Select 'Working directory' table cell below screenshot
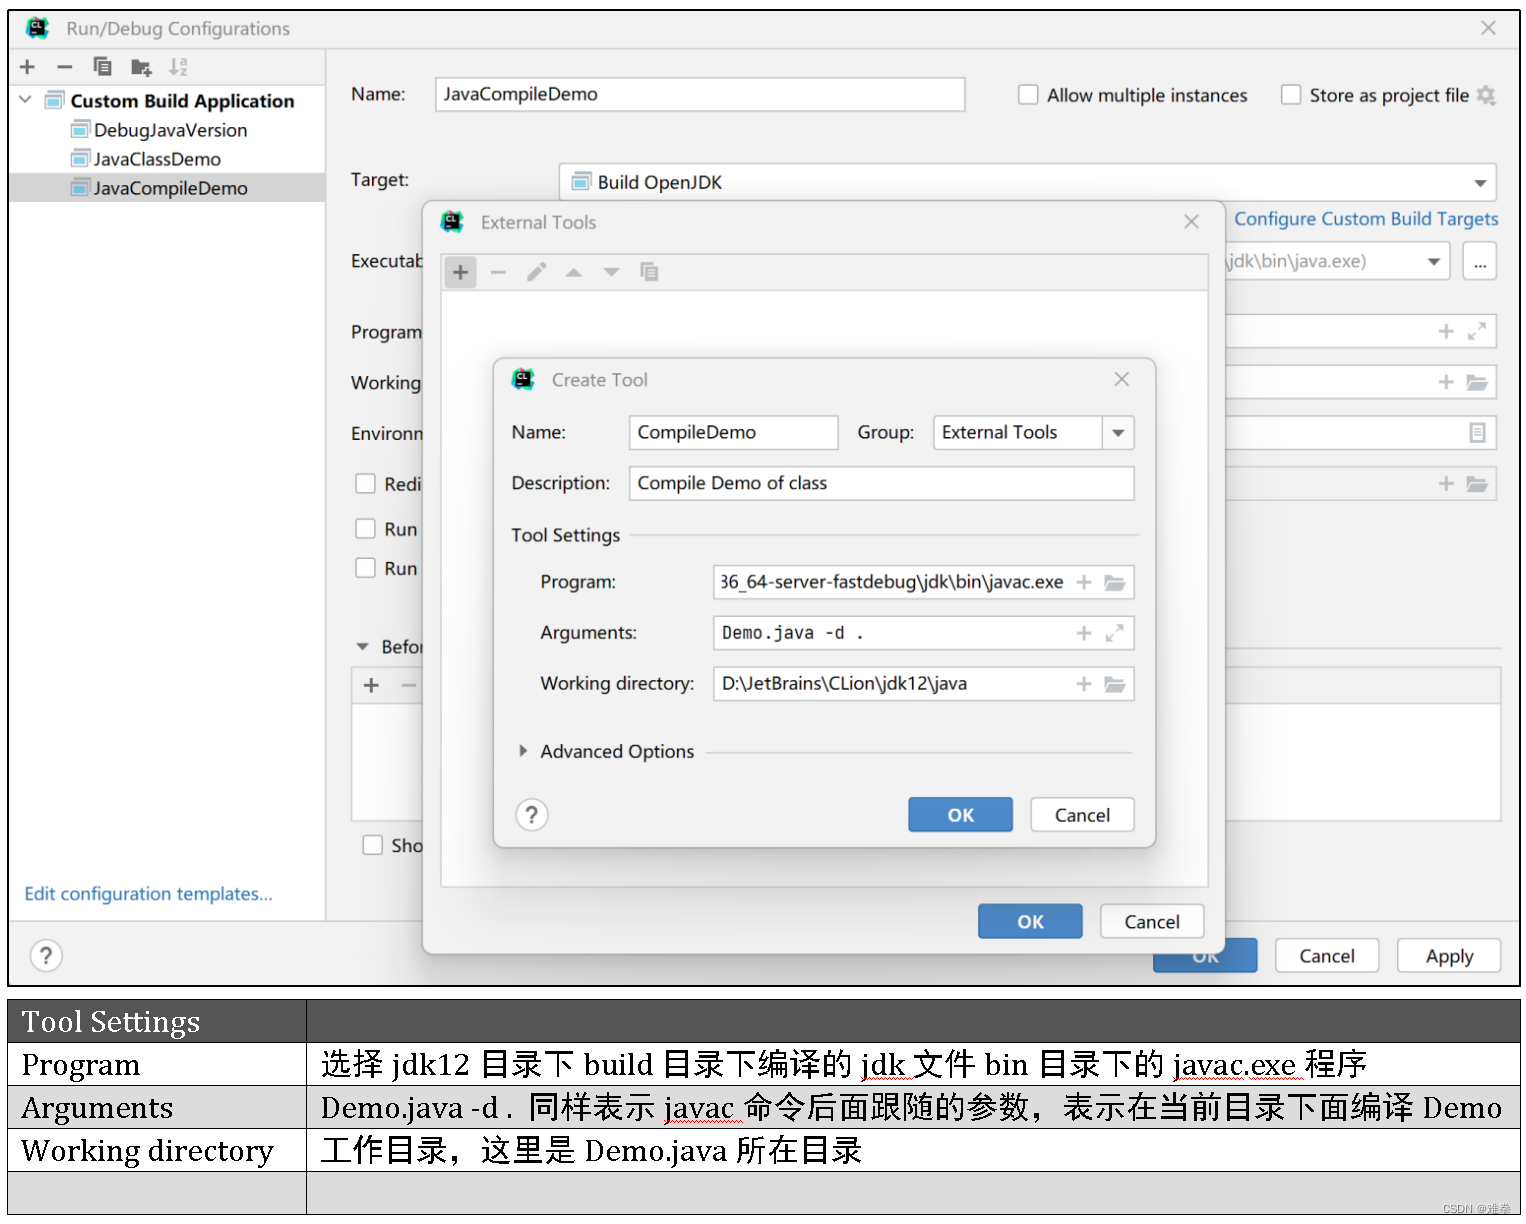This screenshot has width=1526, height=1224. pos(157,1151)
